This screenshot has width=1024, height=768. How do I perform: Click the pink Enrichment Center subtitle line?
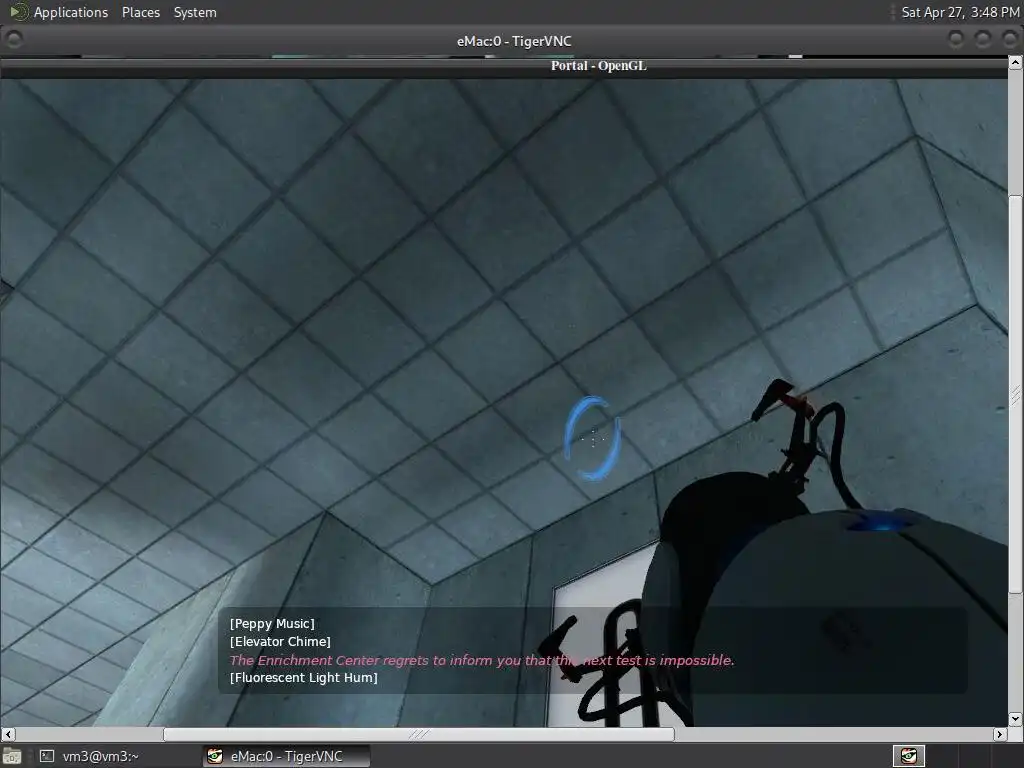point(482,660)
